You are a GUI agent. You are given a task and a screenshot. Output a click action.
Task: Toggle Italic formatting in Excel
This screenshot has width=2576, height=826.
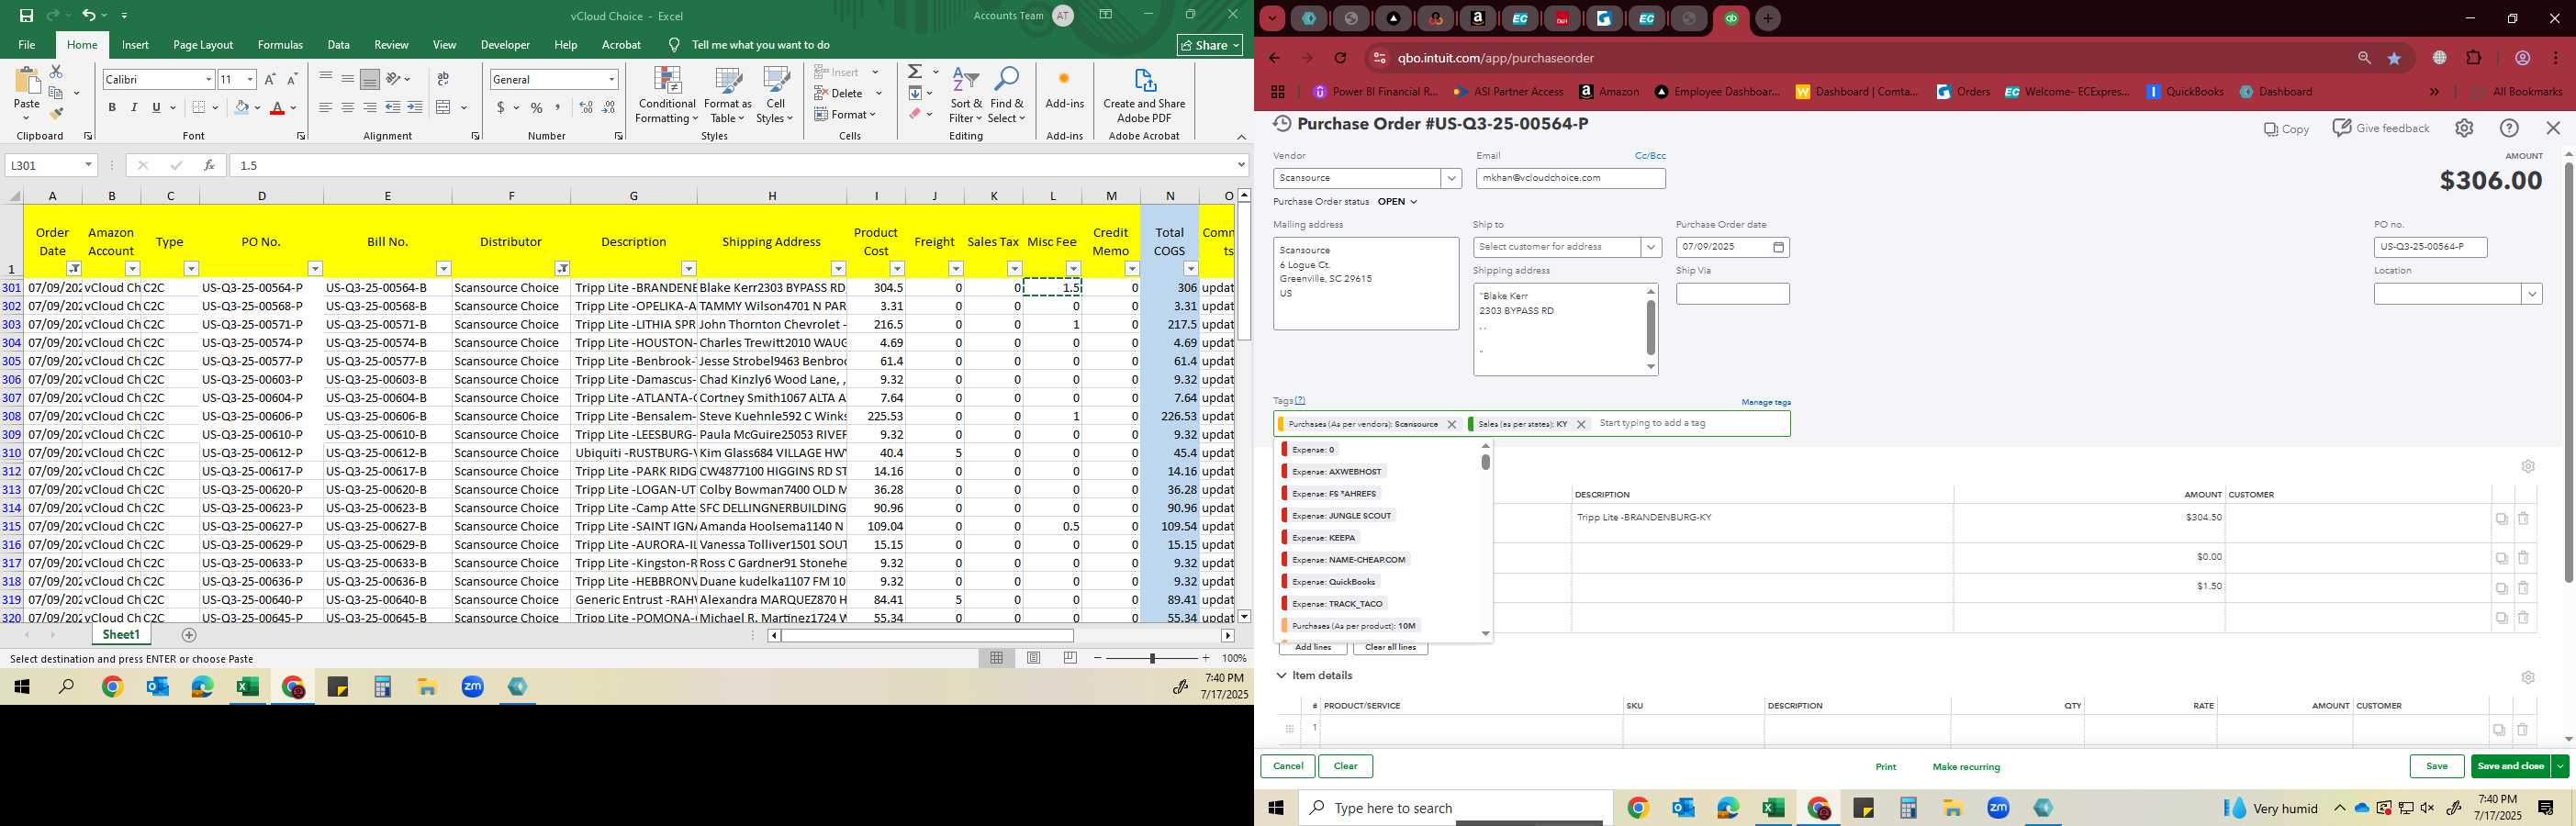pos(134,107)
